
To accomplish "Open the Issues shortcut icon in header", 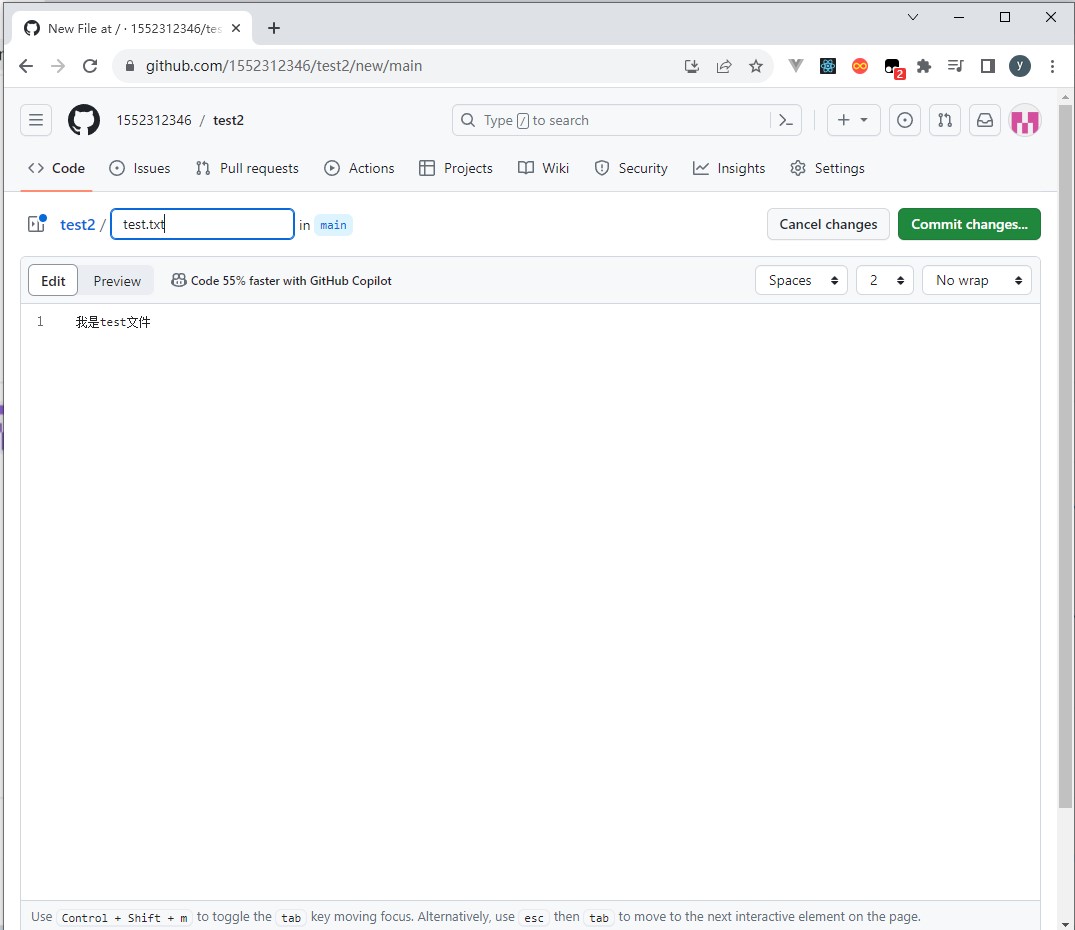I will click(905, 120).
